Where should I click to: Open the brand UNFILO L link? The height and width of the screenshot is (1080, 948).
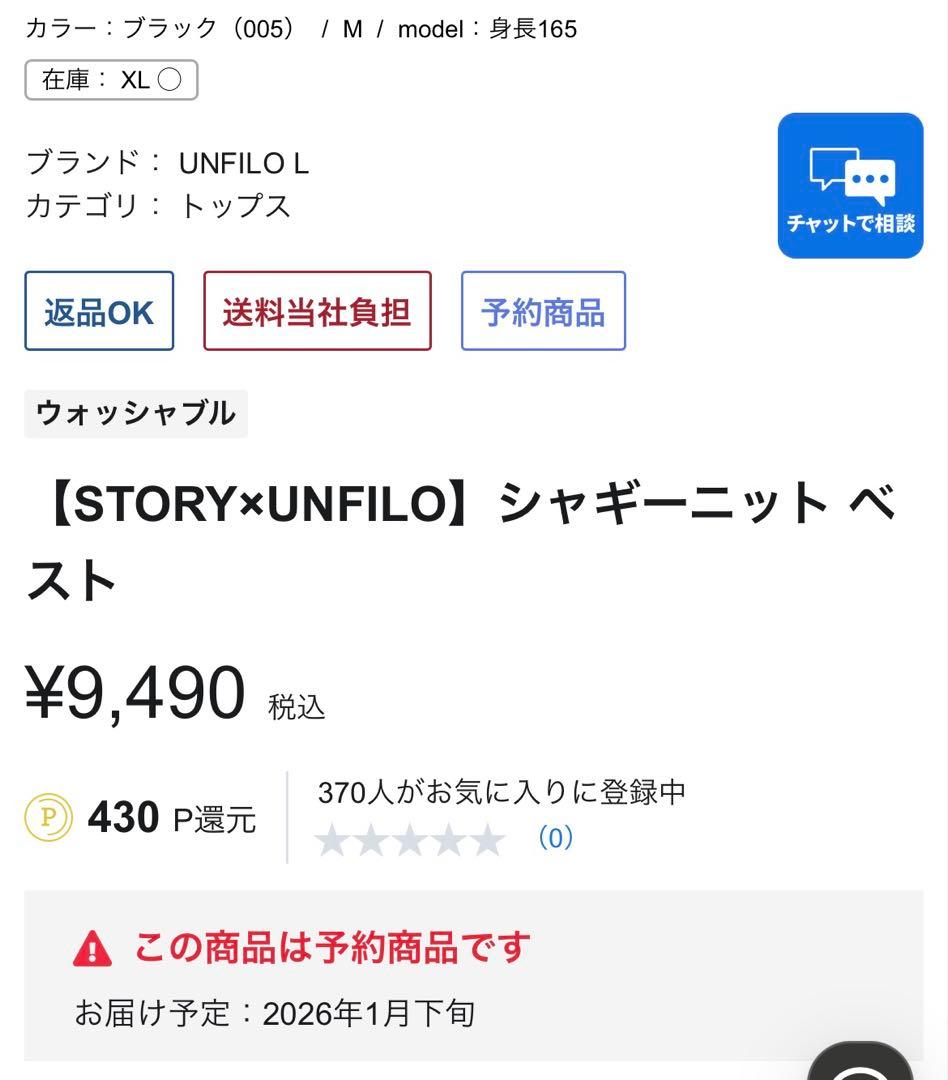point(243,162)
